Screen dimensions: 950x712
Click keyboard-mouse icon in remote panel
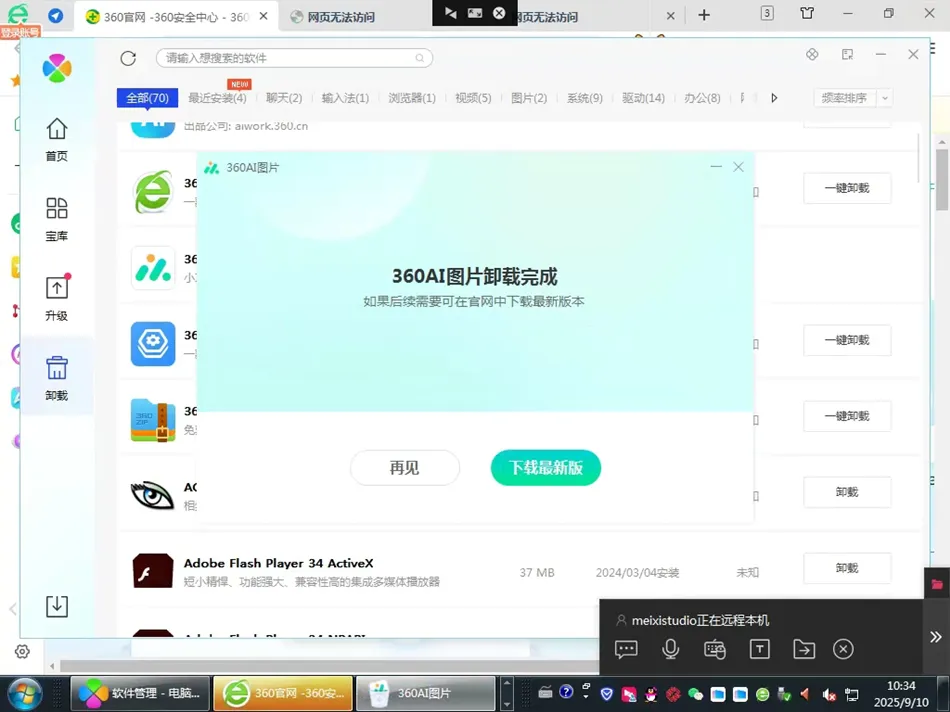[715, 650]
